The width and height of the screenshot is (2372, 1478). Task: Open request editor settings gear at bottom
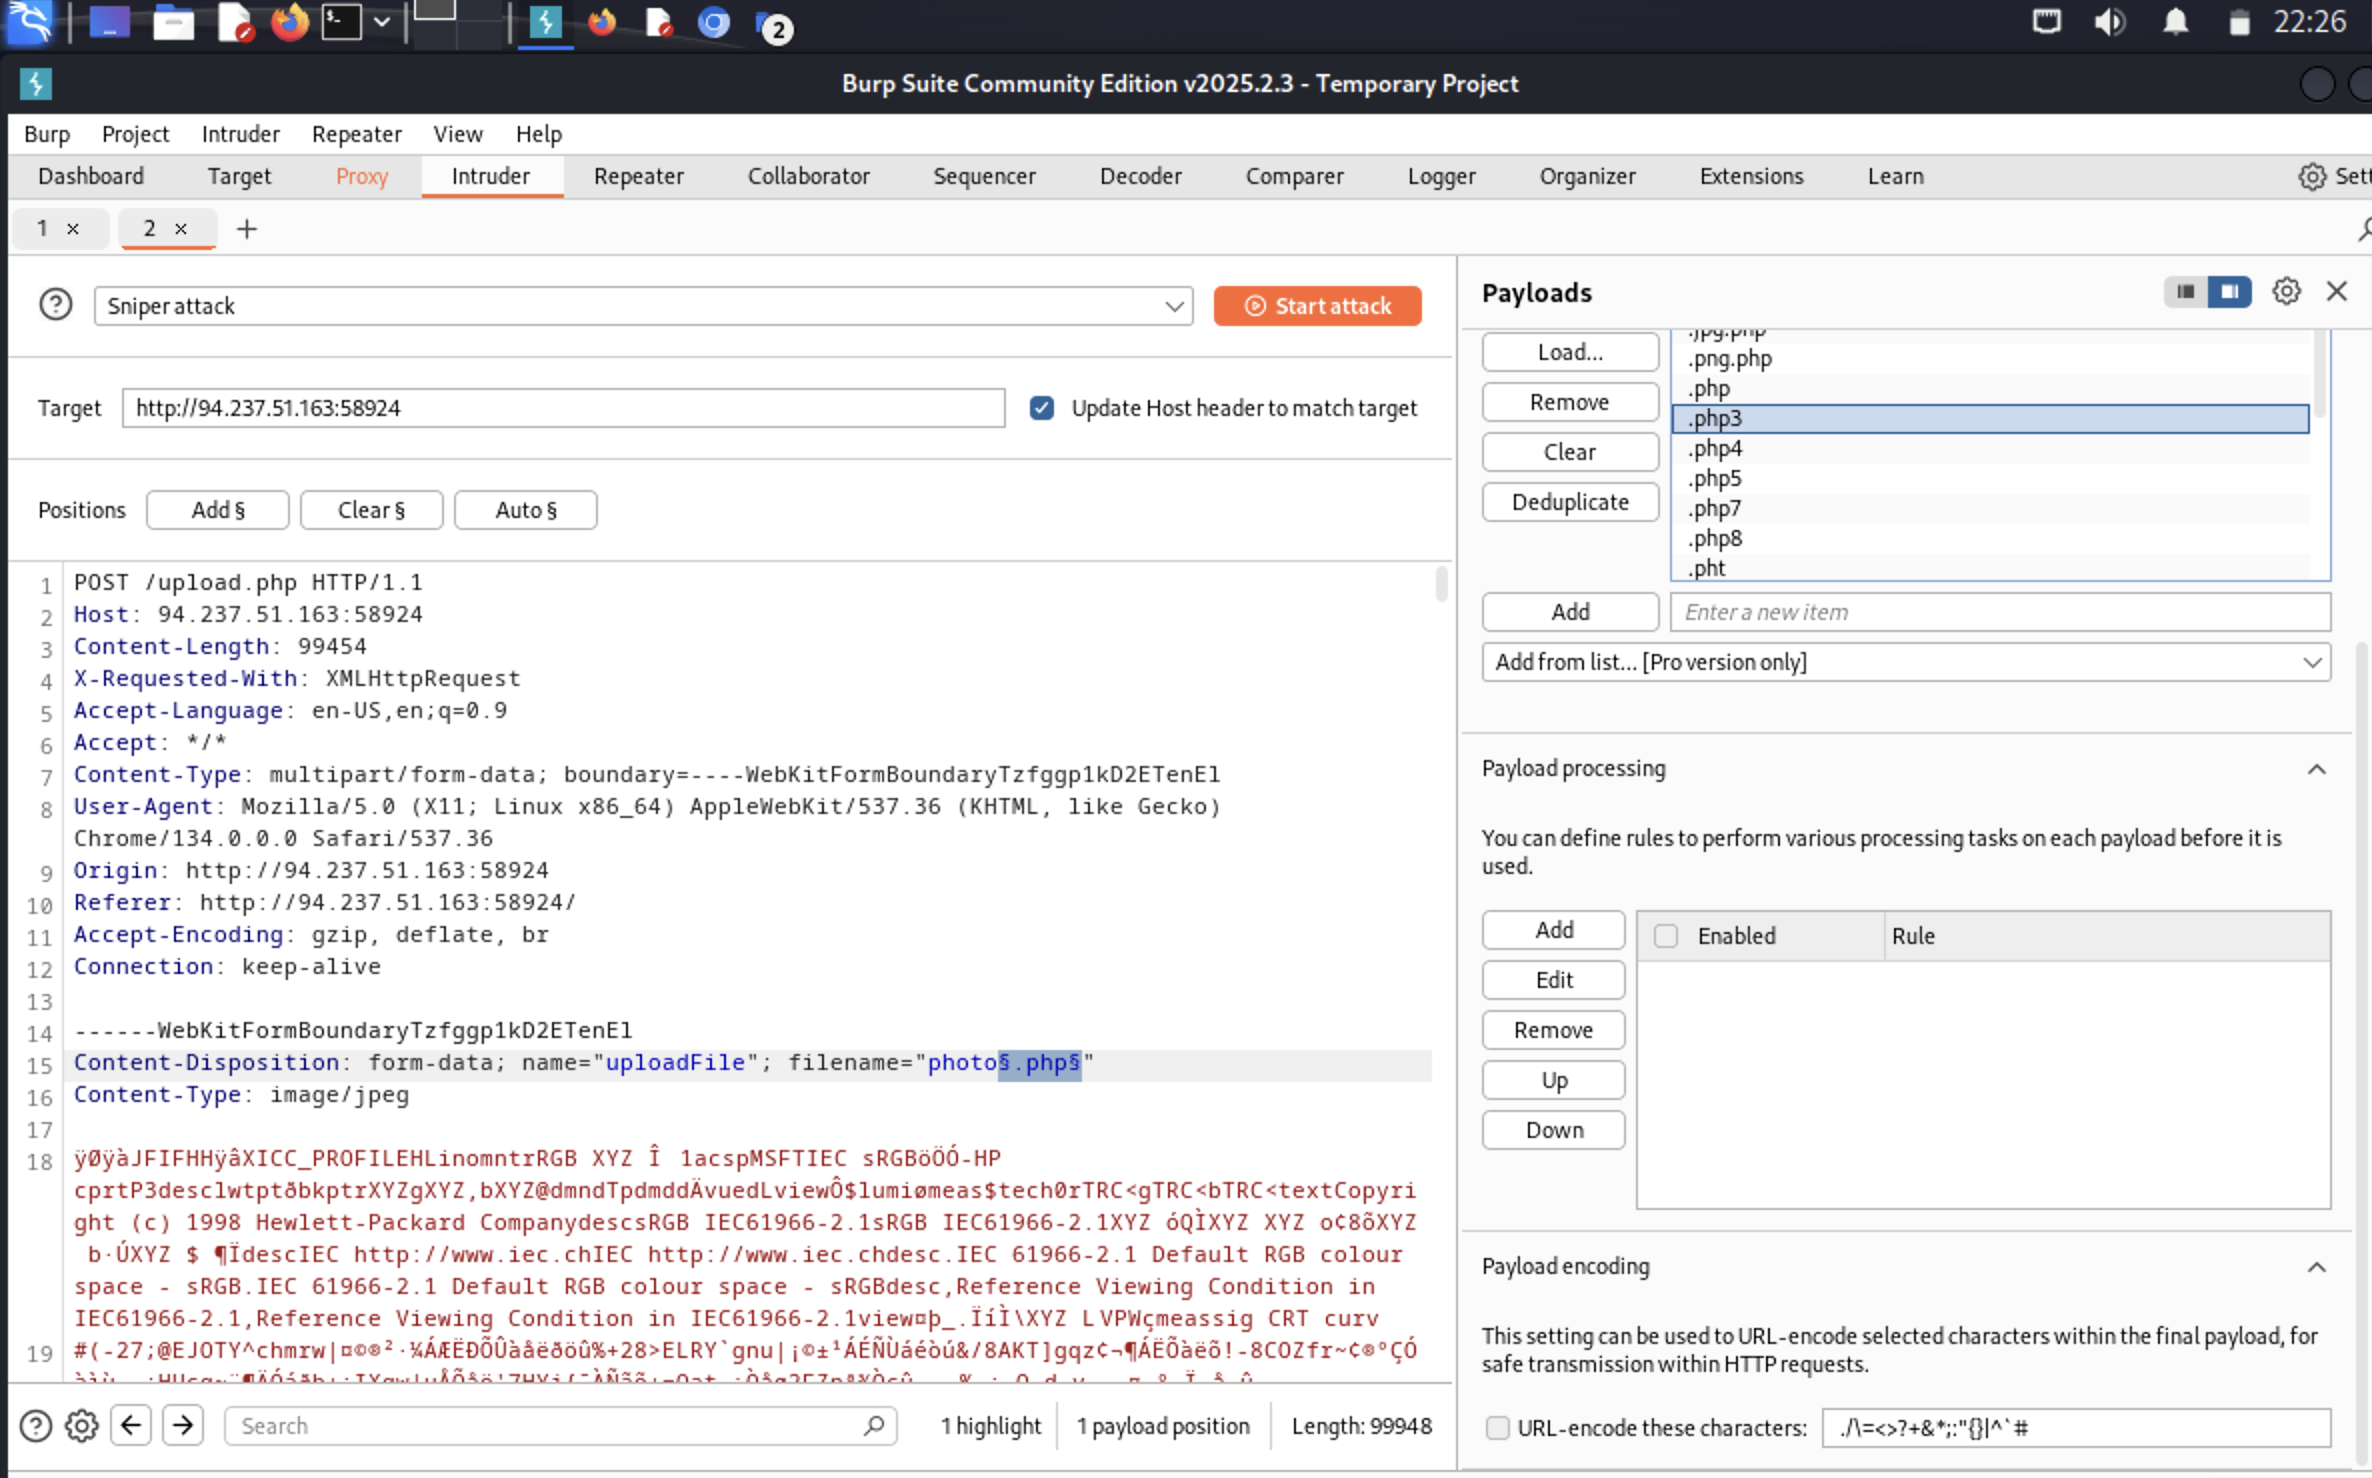click(x=82, y=1426)
